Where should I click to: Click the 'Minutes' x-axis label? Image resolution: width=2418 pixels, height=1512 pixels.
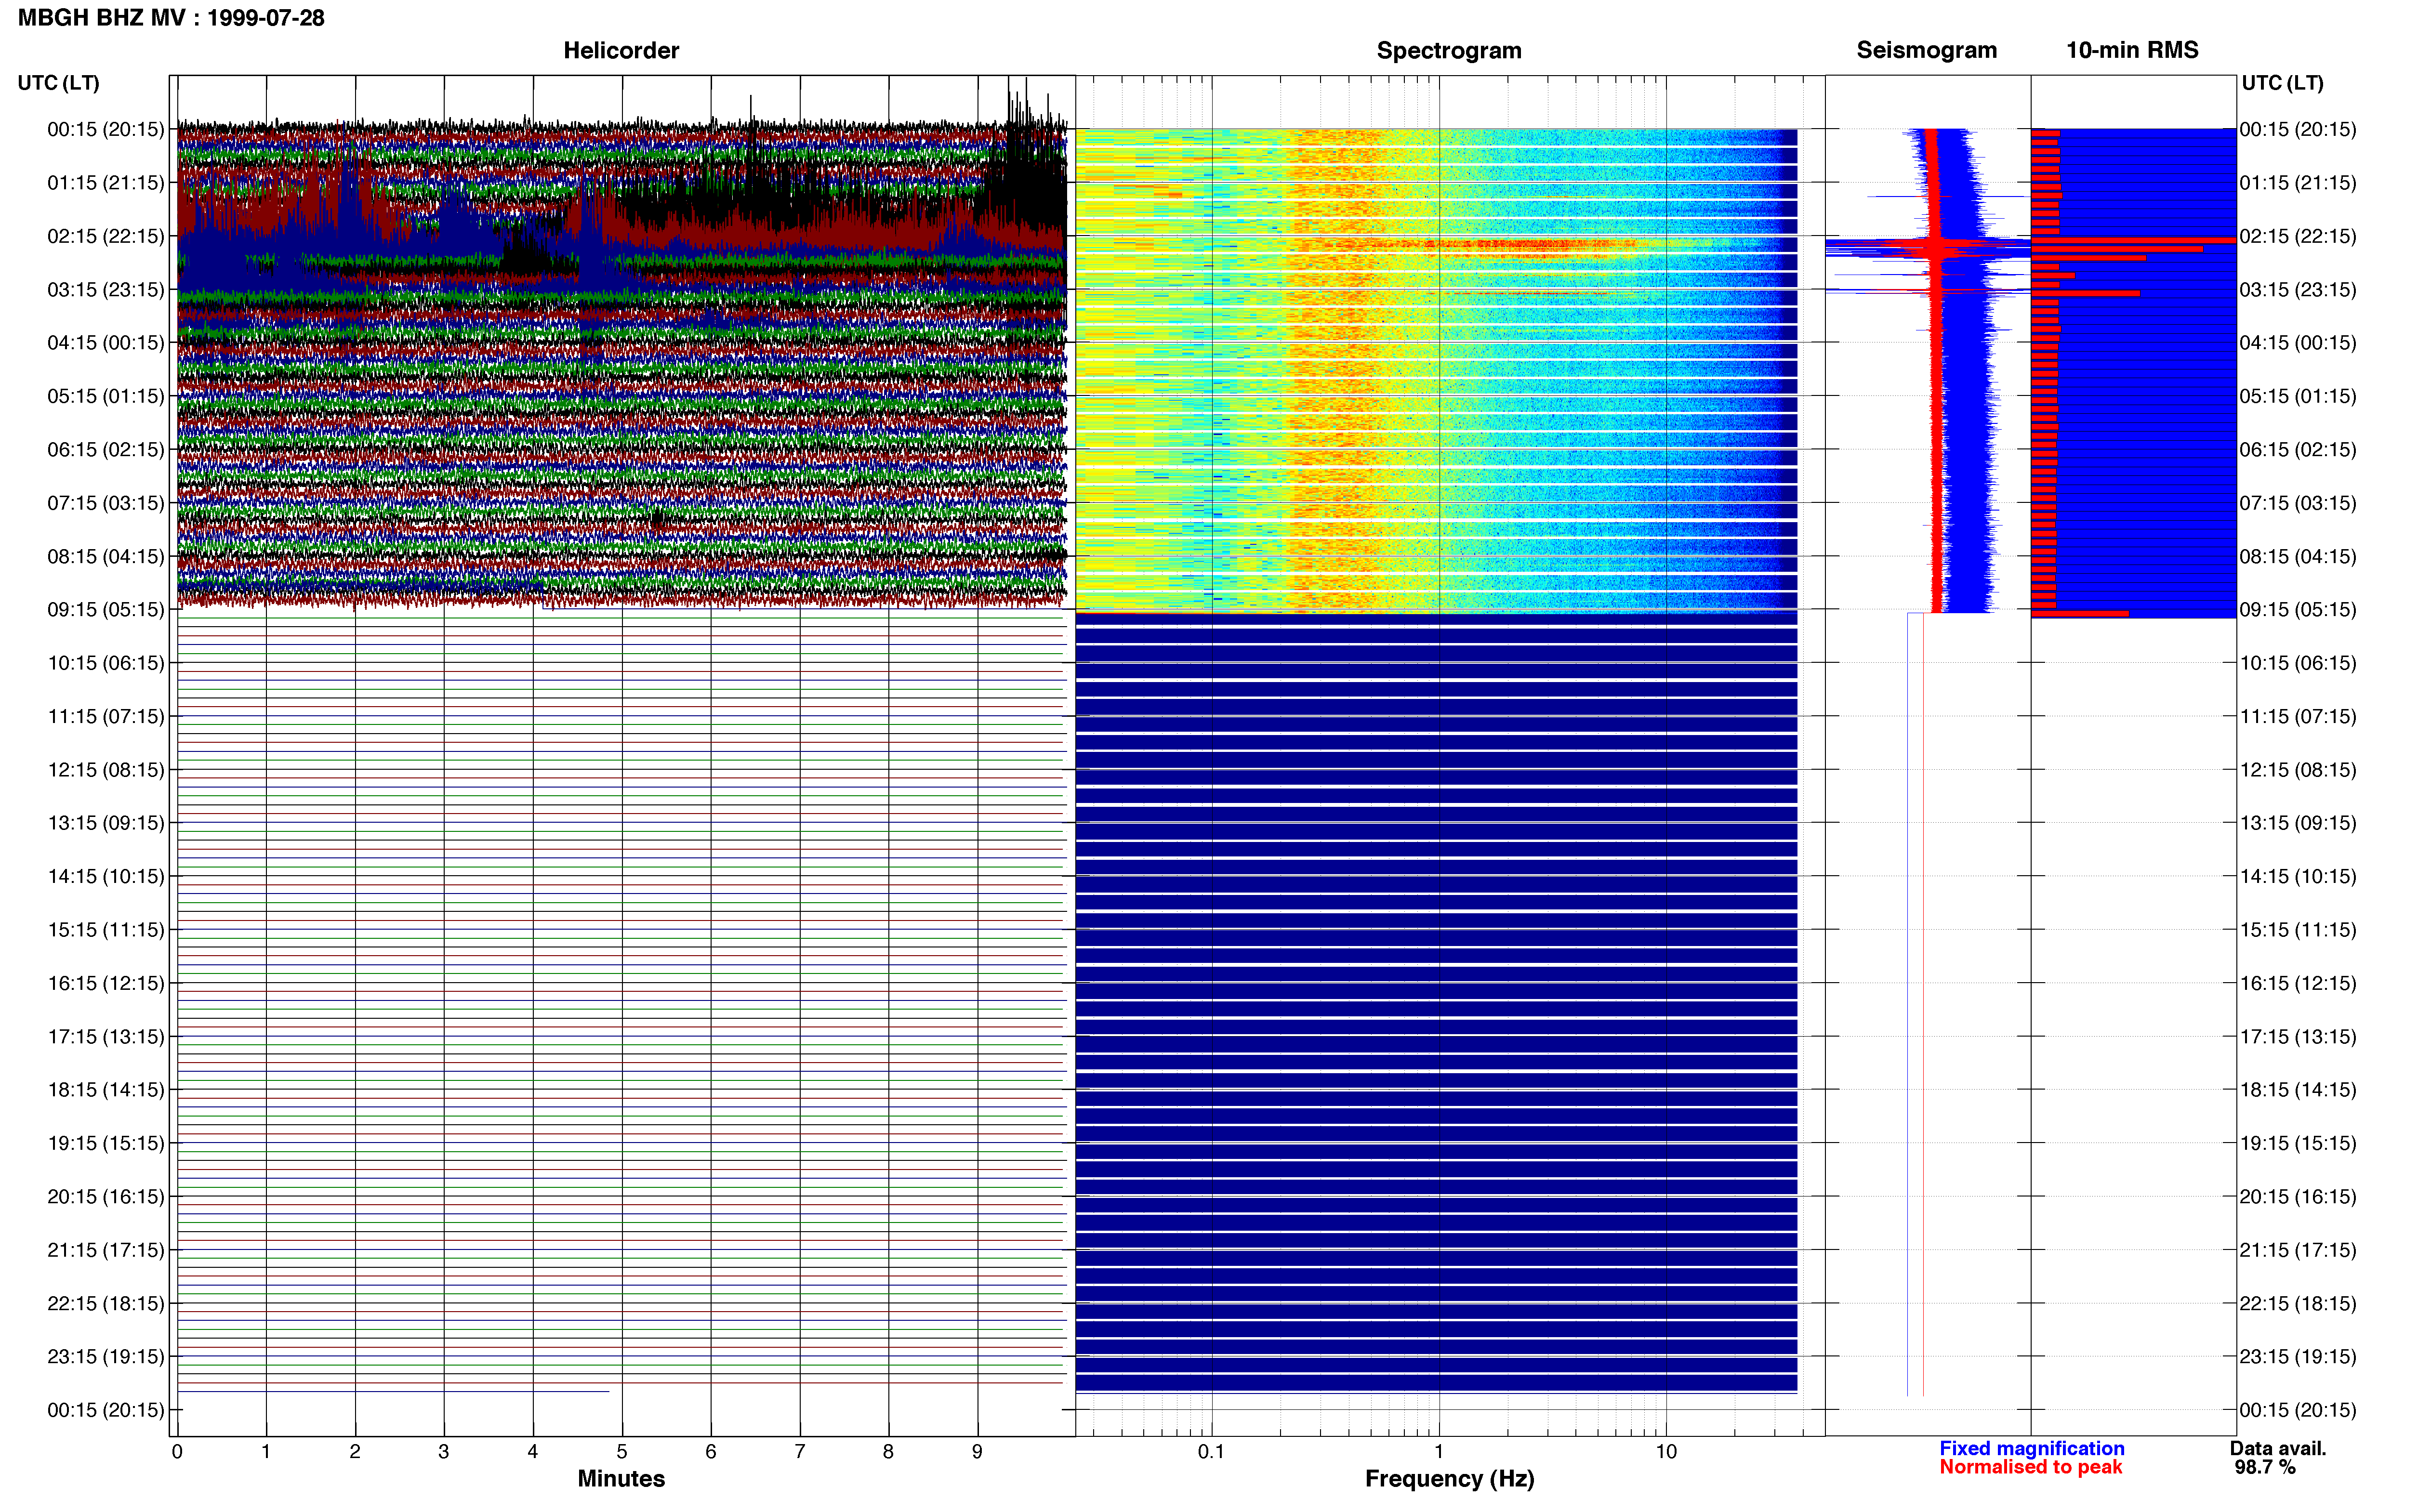tap(621, 1478)
